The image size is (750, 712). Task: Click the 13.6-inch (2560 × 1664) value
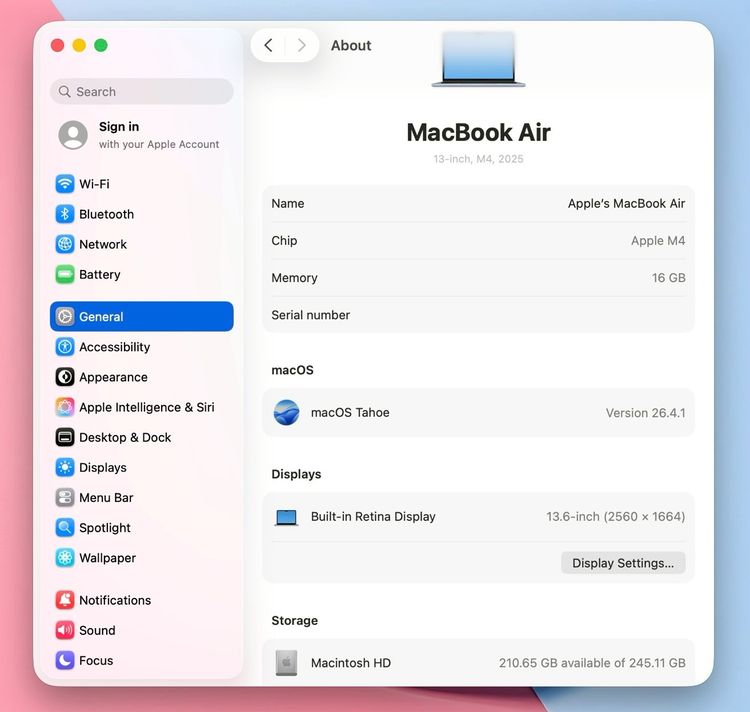point(616,516)
